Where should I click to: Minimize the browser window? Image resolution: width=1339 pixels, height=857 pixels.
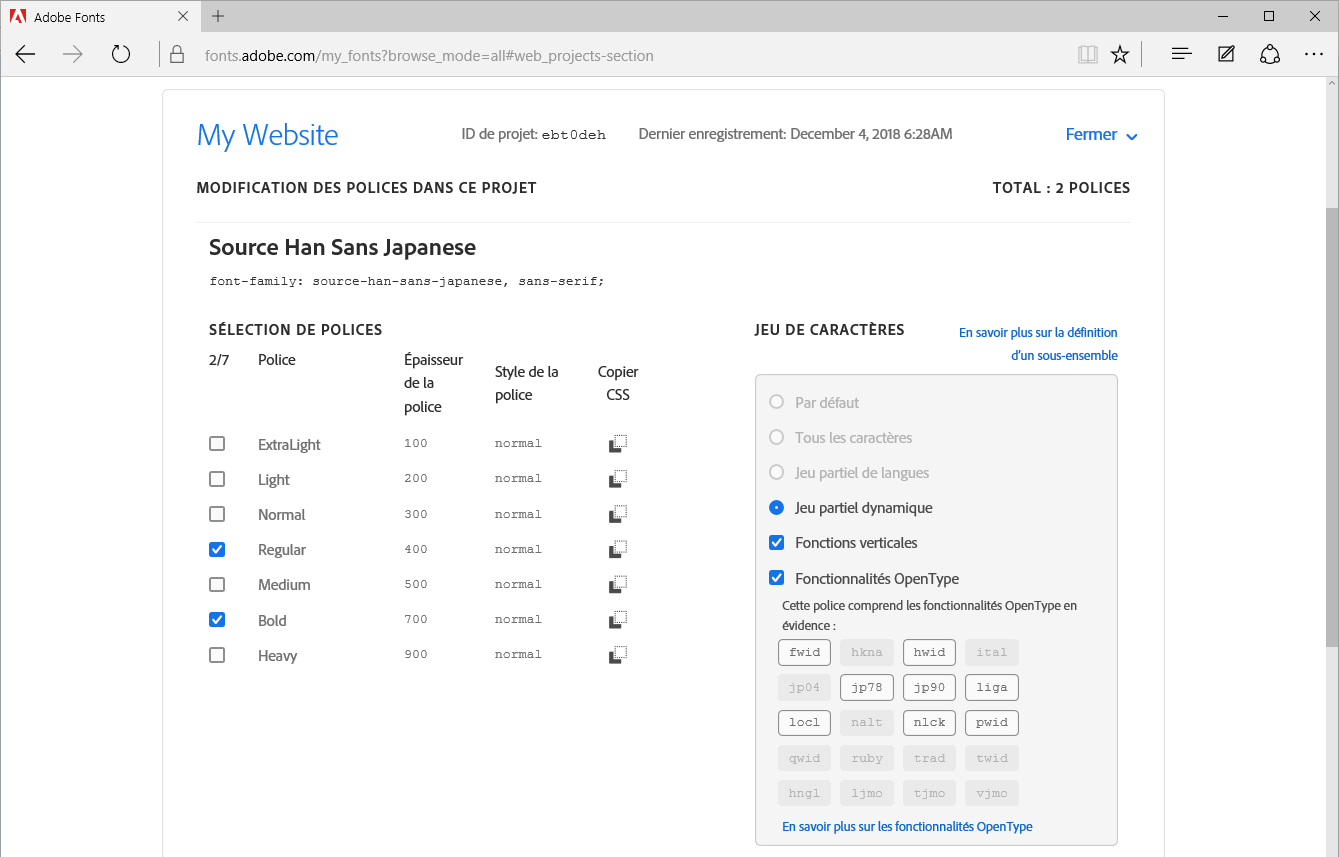point(1224,16)
